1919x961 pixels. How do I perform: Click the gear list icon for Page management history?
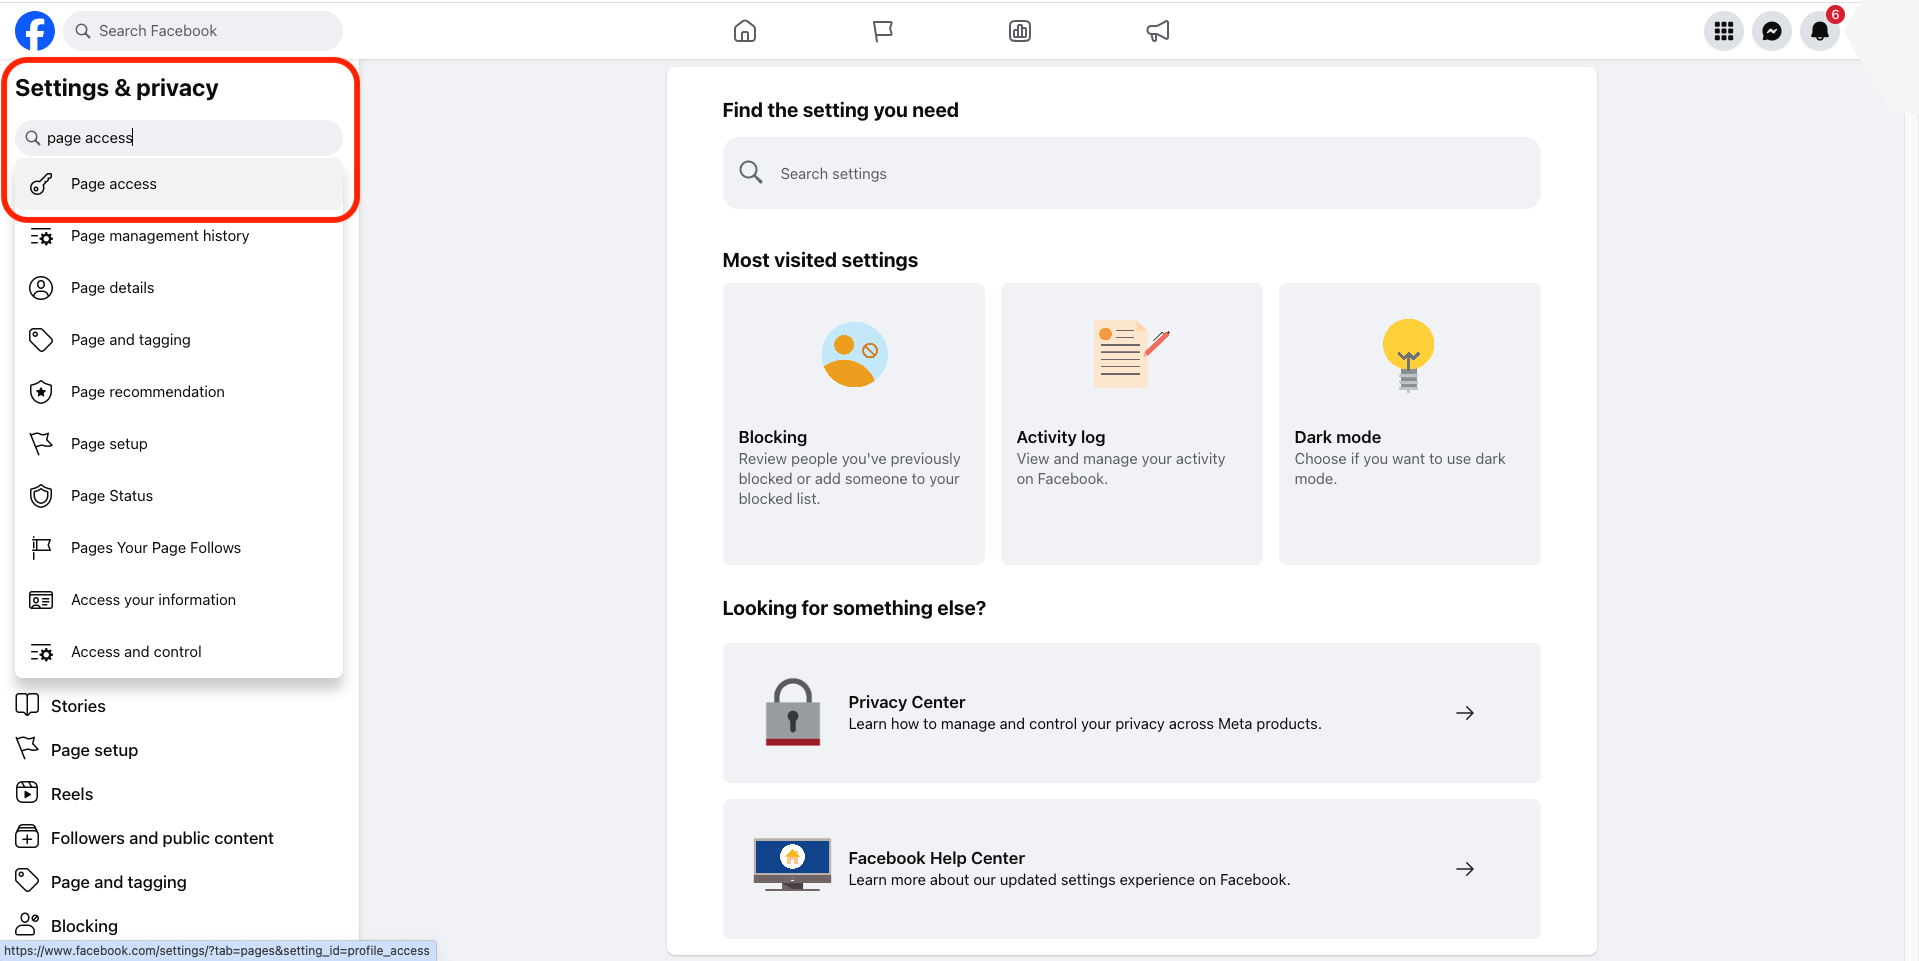point(41,237)
